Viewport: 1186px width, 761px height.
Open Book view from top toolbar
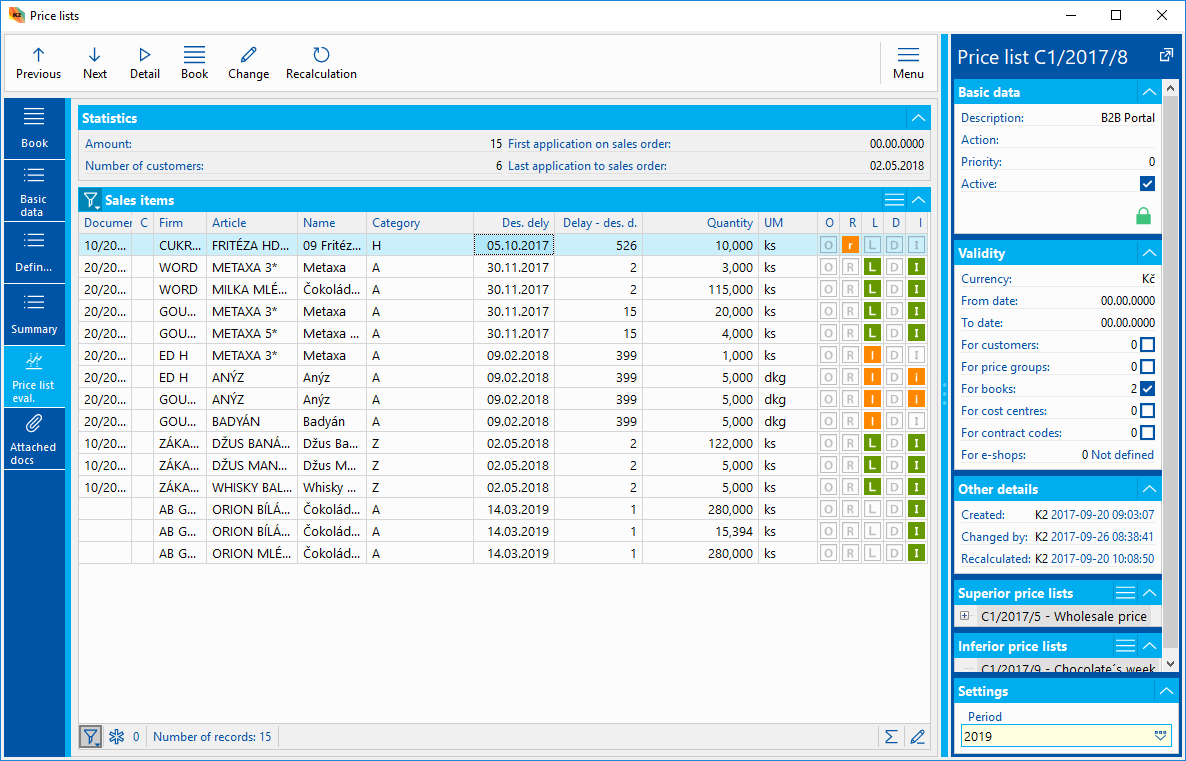click(x=194, y=63)
